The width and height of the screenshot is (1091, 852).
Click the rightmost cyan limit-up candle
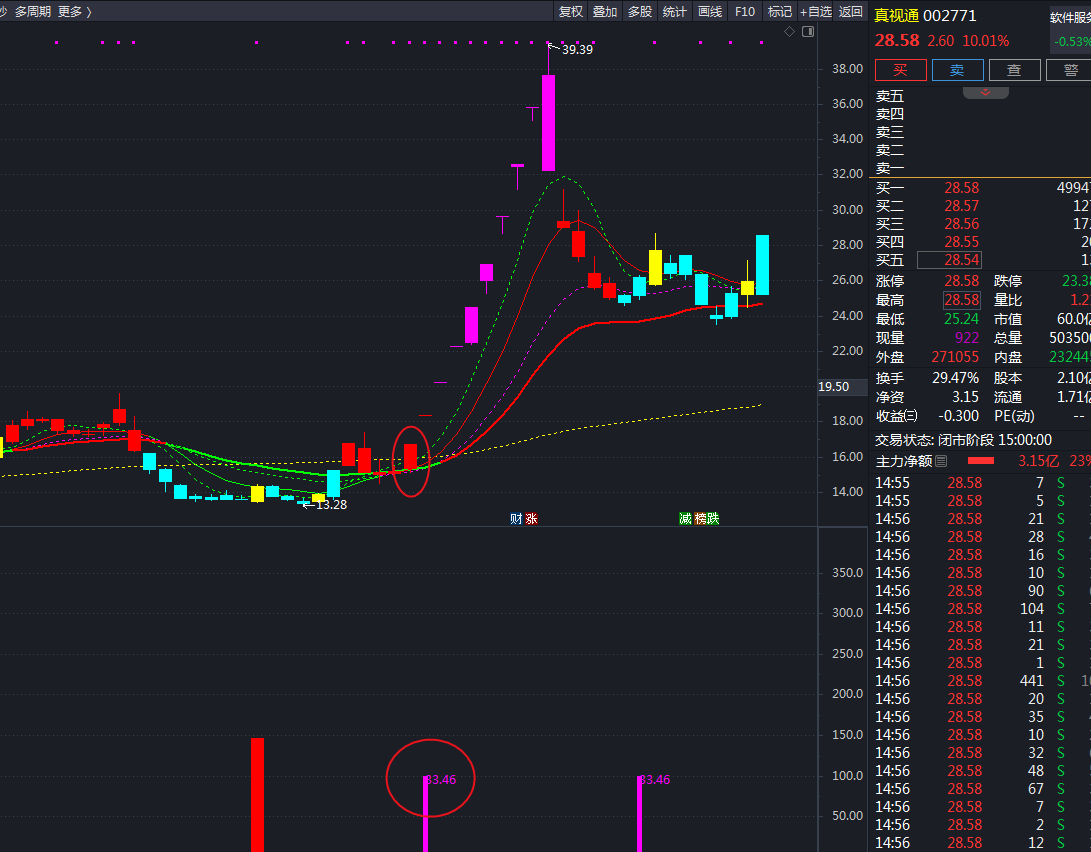pyautogui.click(x=763, y=265)
